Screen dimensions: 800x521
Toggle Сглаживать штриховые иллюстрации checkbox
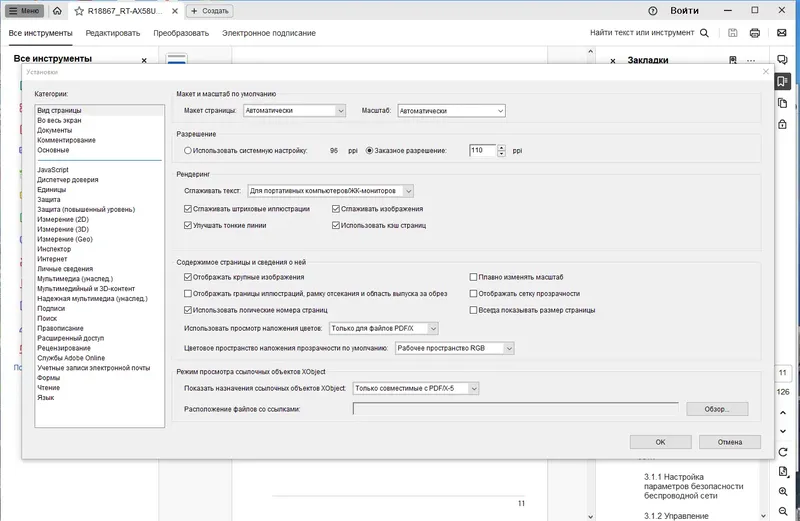coord(188,209)
